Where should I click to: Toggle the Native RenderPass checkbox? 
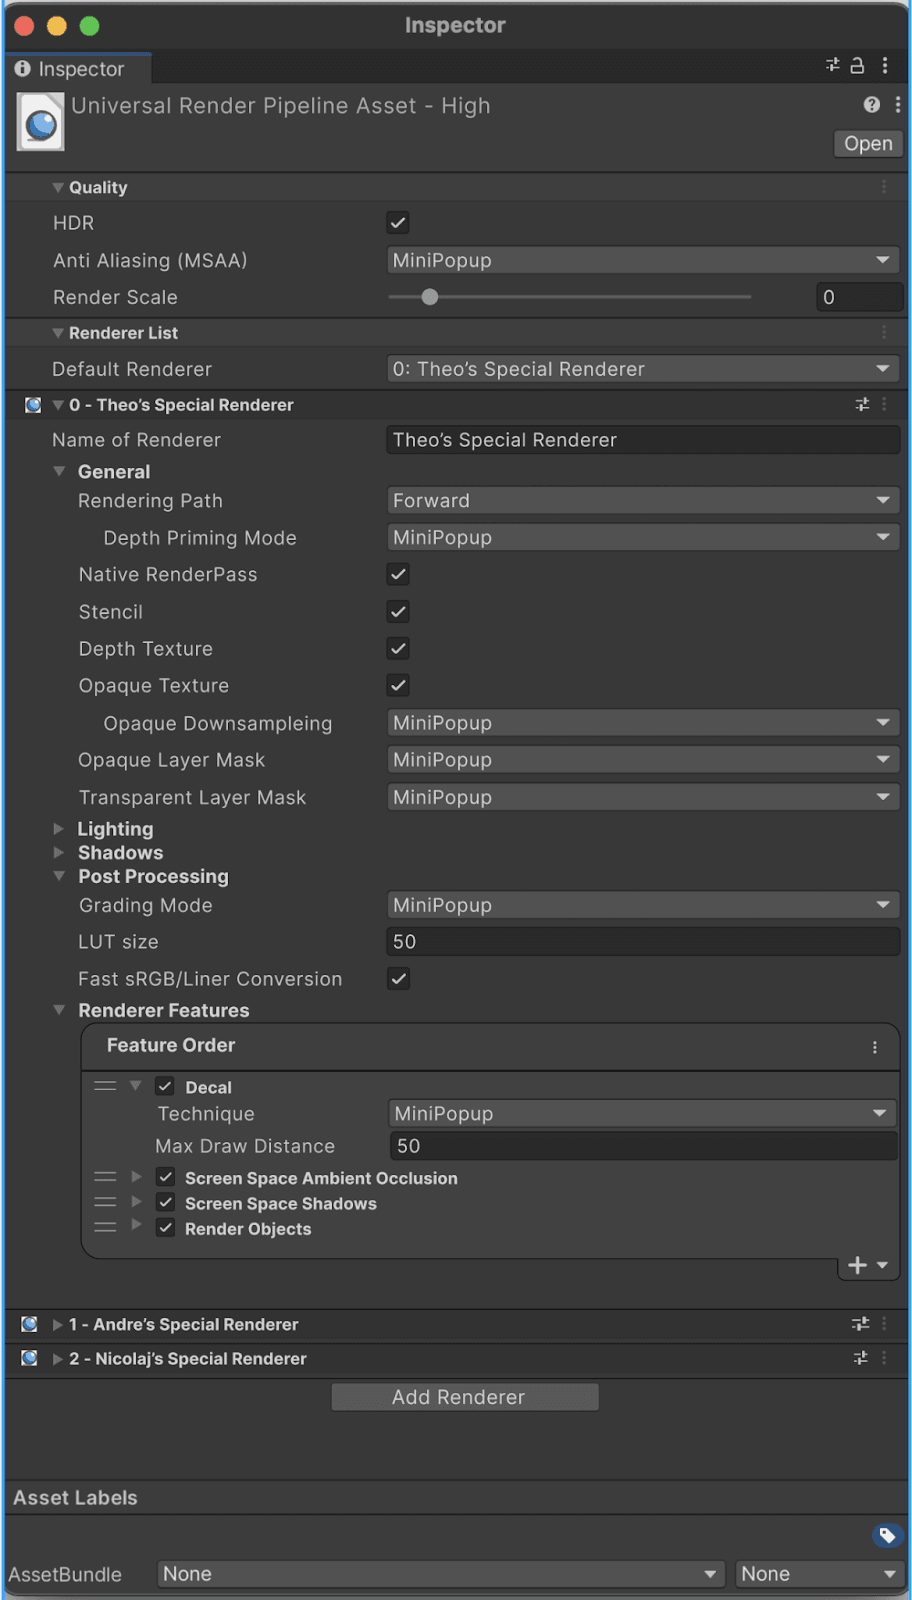coord(398,574)
